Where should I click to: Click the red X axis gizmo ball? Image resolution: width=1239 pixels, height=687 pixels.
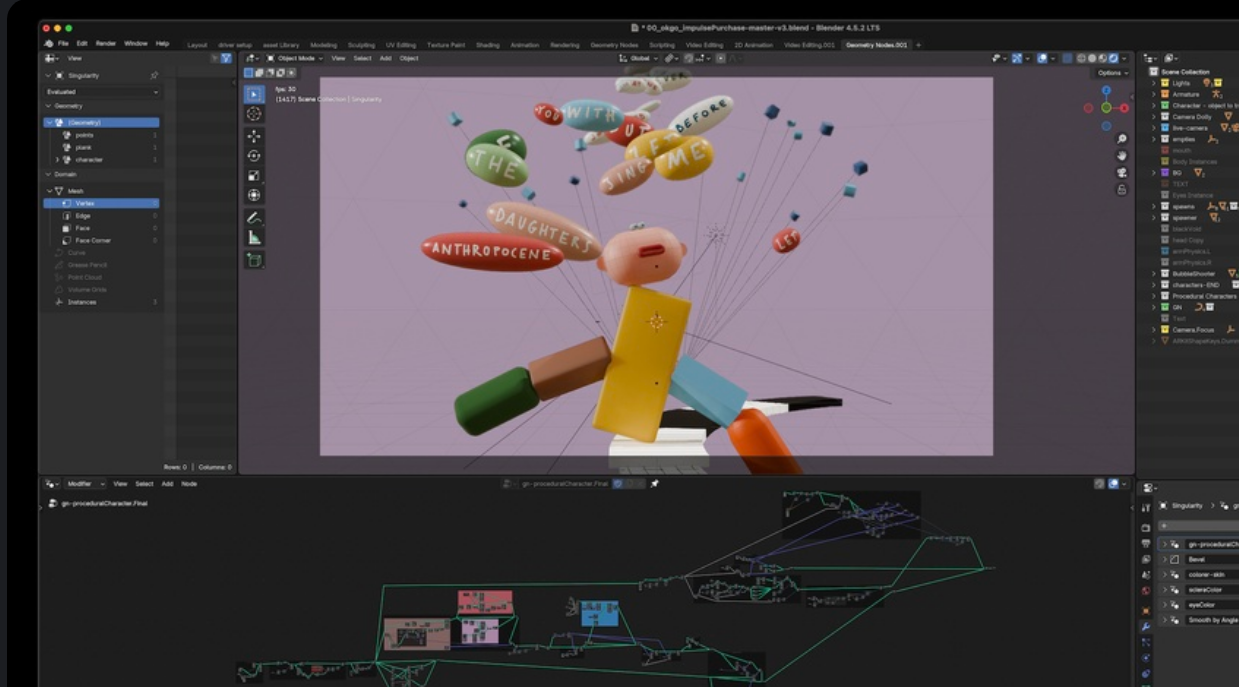point(1124,108)
